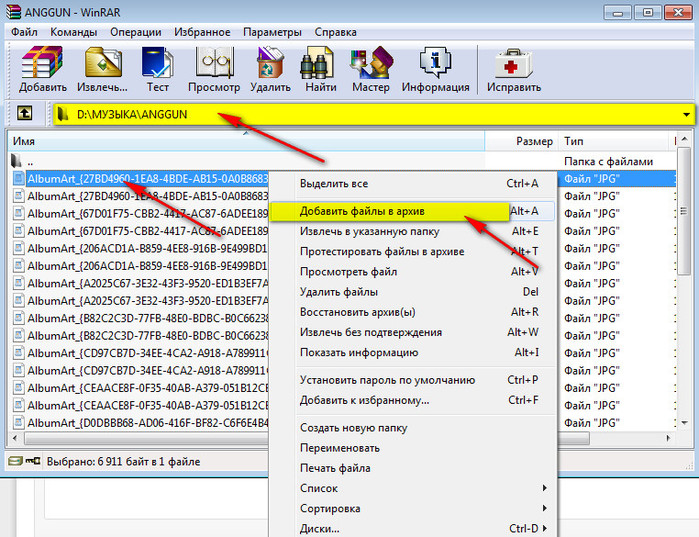Click the Добавить (Add) toolbar icon
The width and height of the screenshot is (699, 537).
(42, 69)
